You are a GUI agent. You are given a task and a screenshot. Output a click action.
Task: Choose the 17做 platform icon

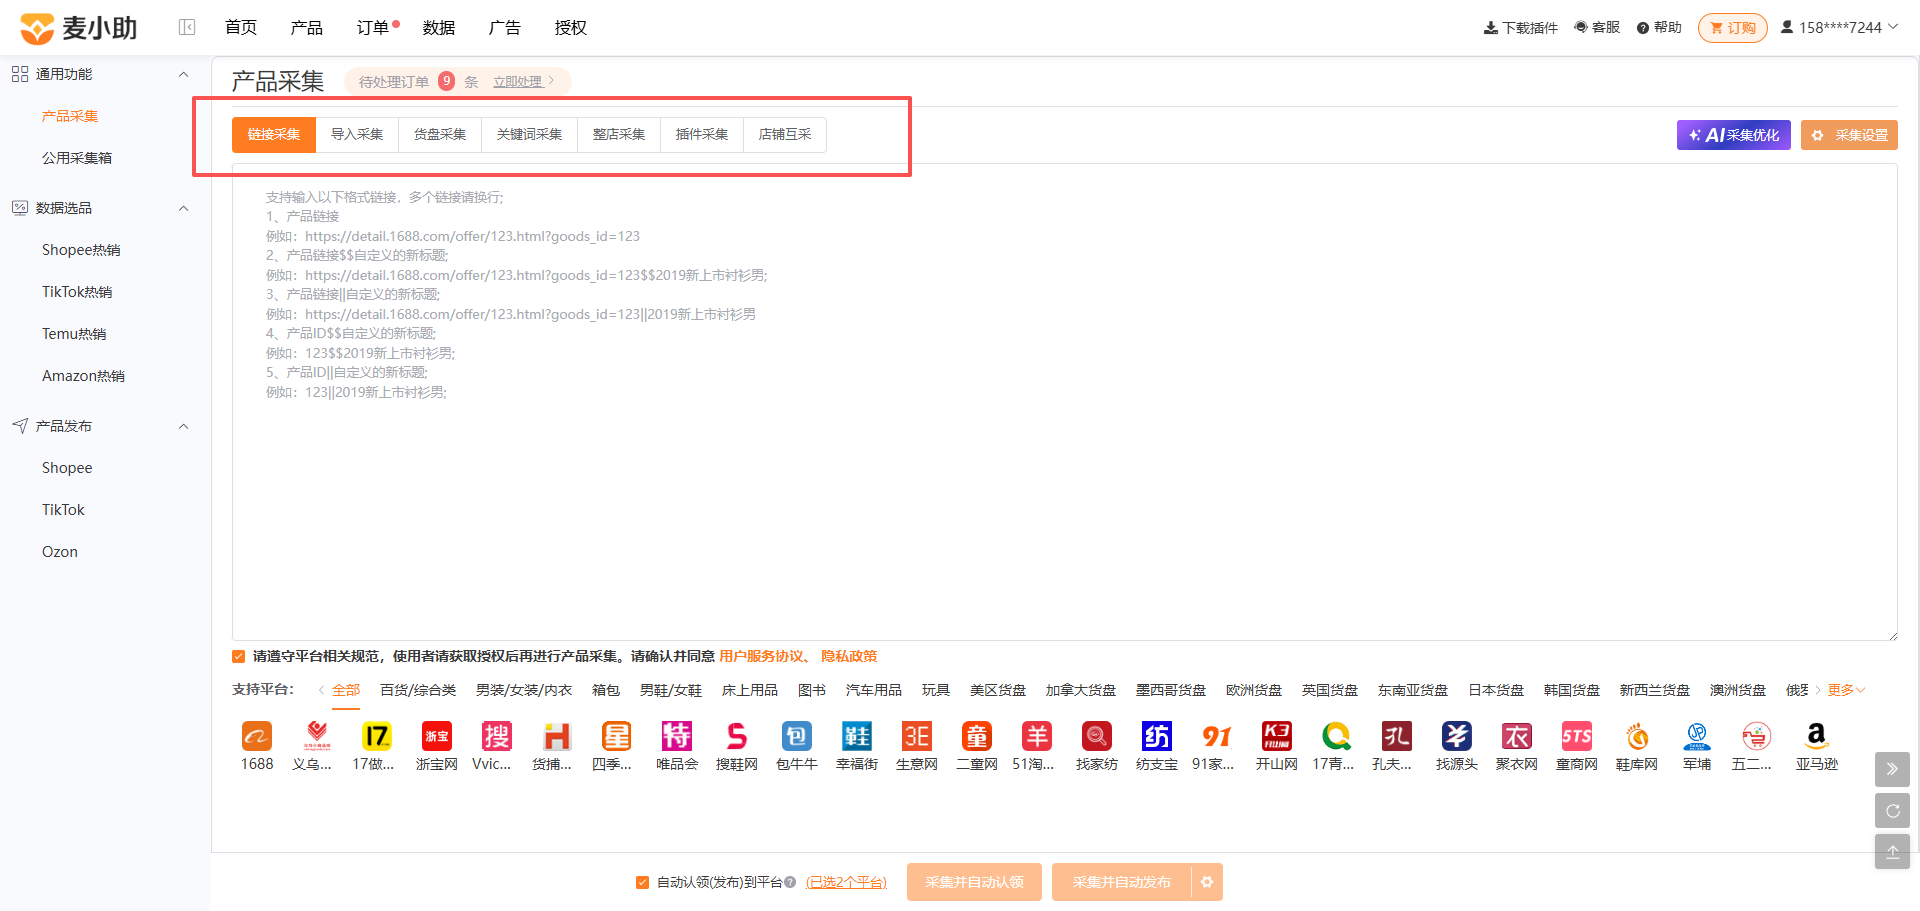coord(377,737)
